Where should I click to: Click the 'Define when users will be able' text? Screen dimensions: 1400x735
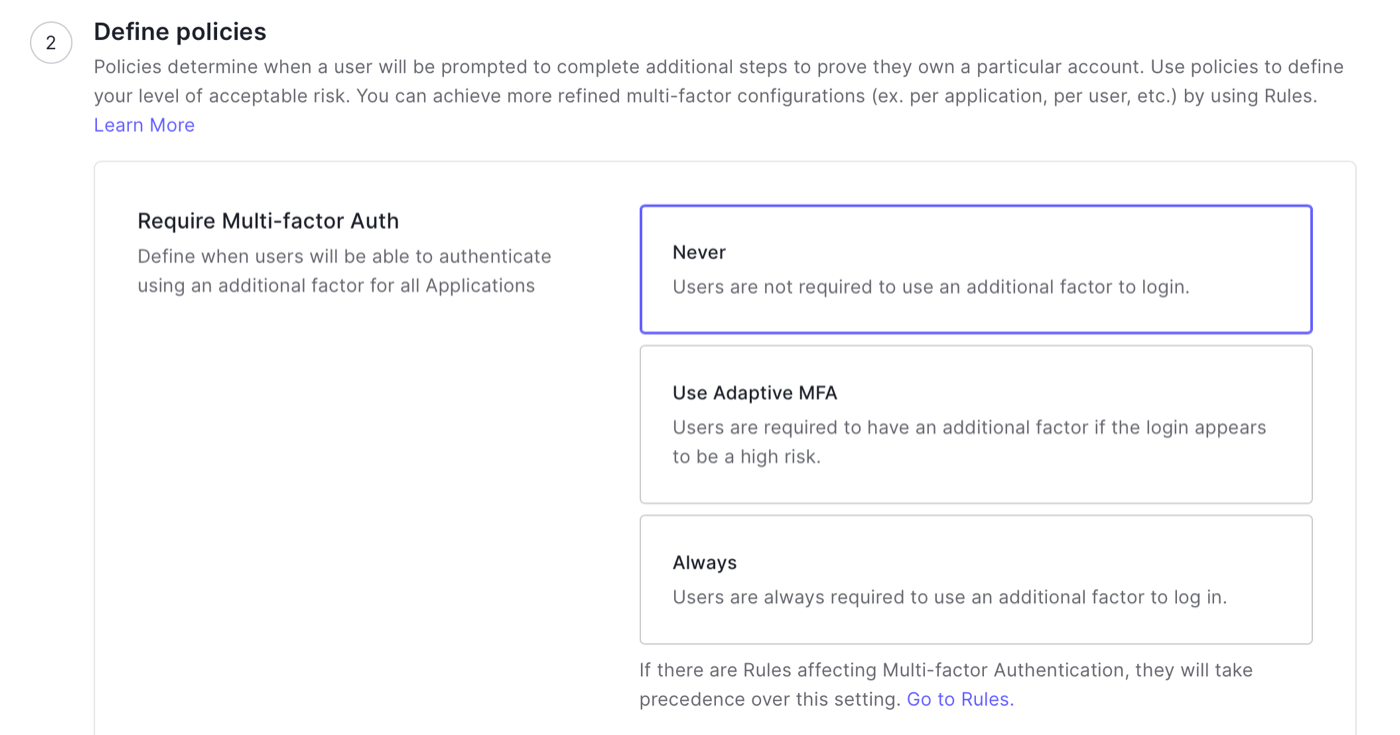(x=344, y=271)
